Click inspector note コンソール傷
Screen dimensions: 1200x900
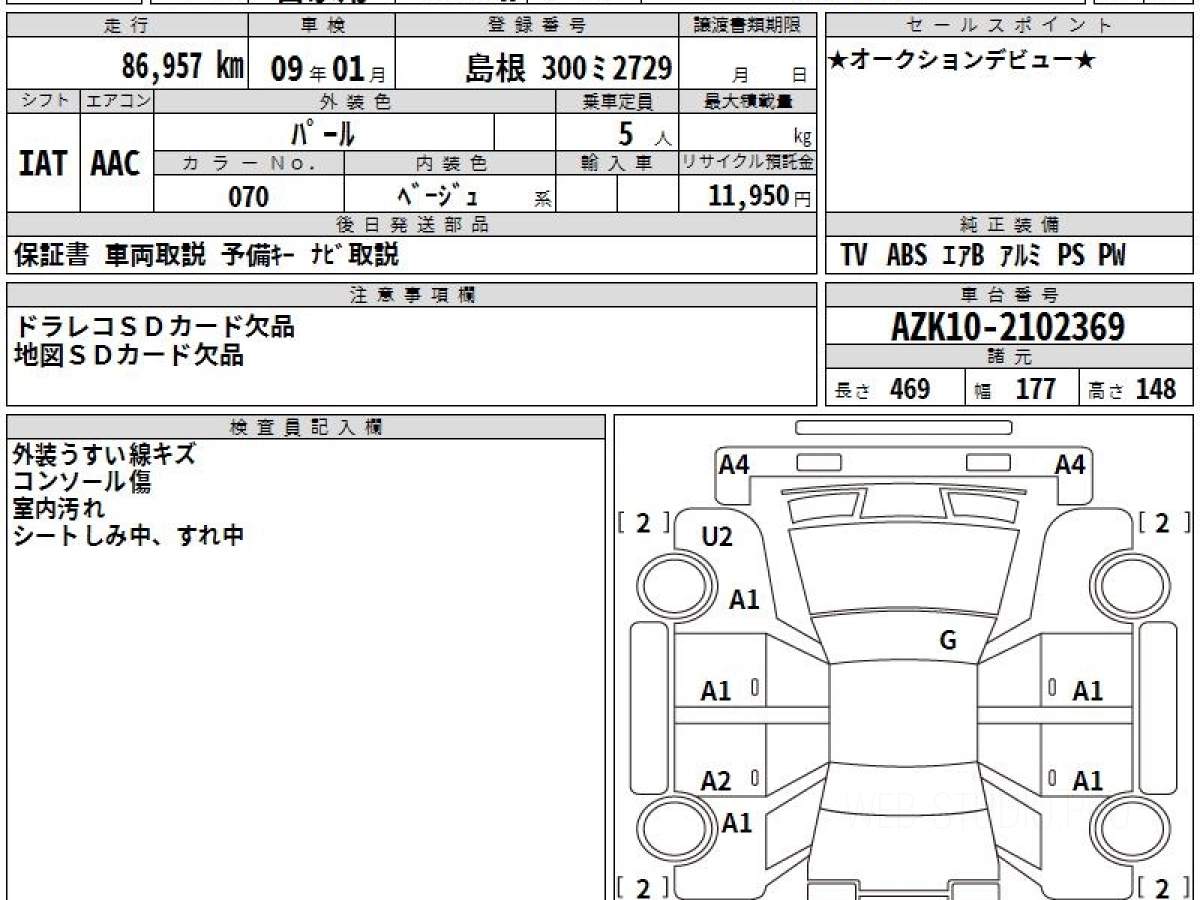pyautogui.click(x=82, y=481)
